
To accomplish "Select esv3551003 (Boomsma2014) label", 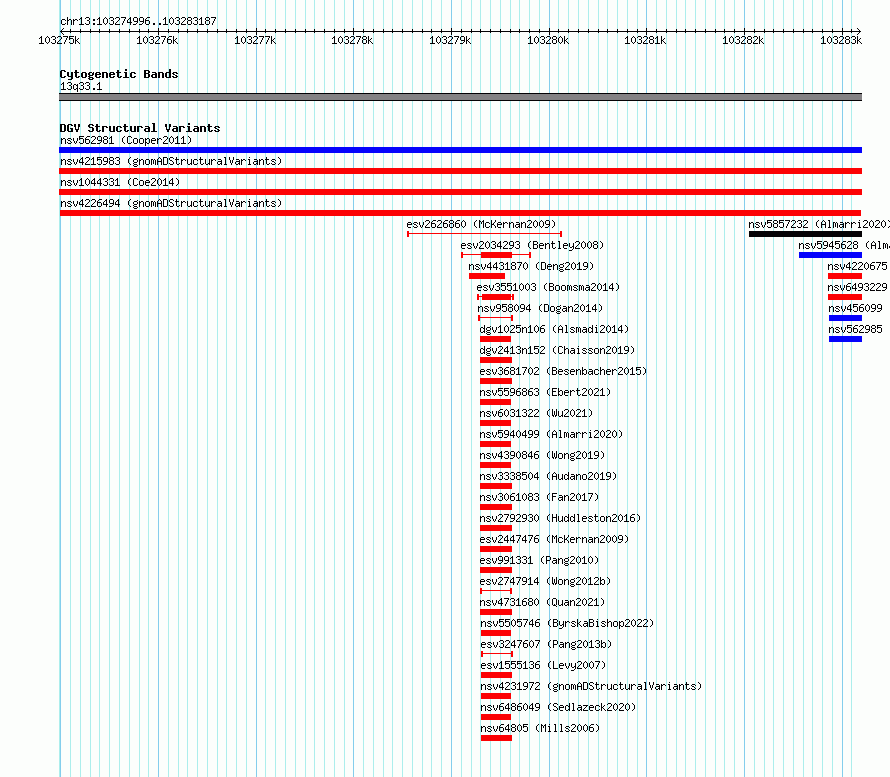I will tap(548, 287).
